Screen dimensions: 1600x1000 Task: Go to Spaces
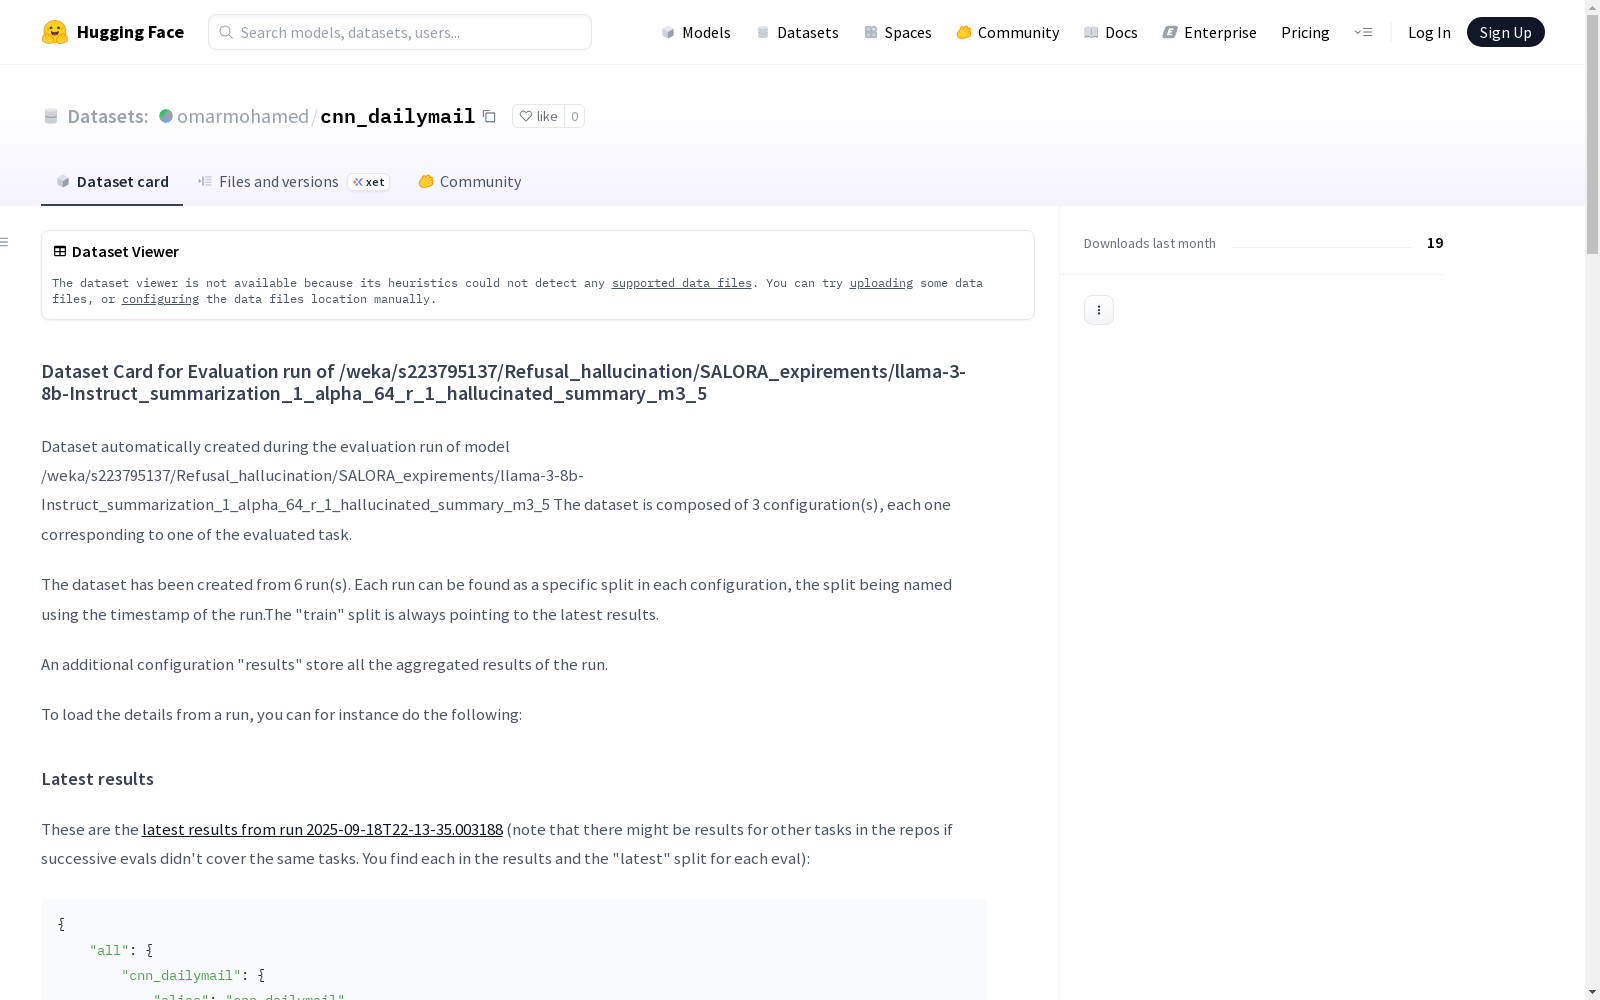897,32
